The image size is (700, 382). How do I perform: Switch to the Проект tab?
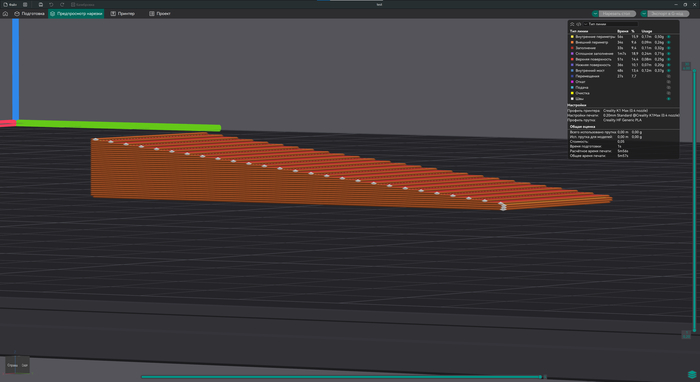tap(160, 14)
